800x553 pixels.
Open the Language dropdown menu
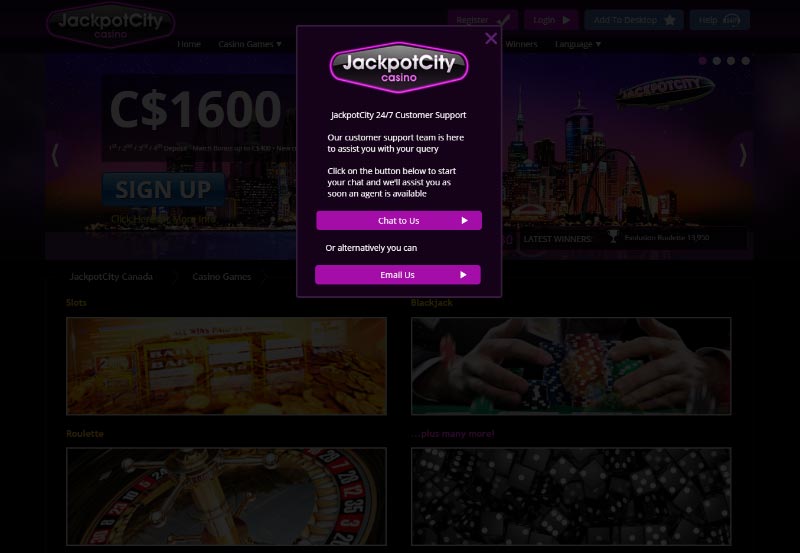578,44
